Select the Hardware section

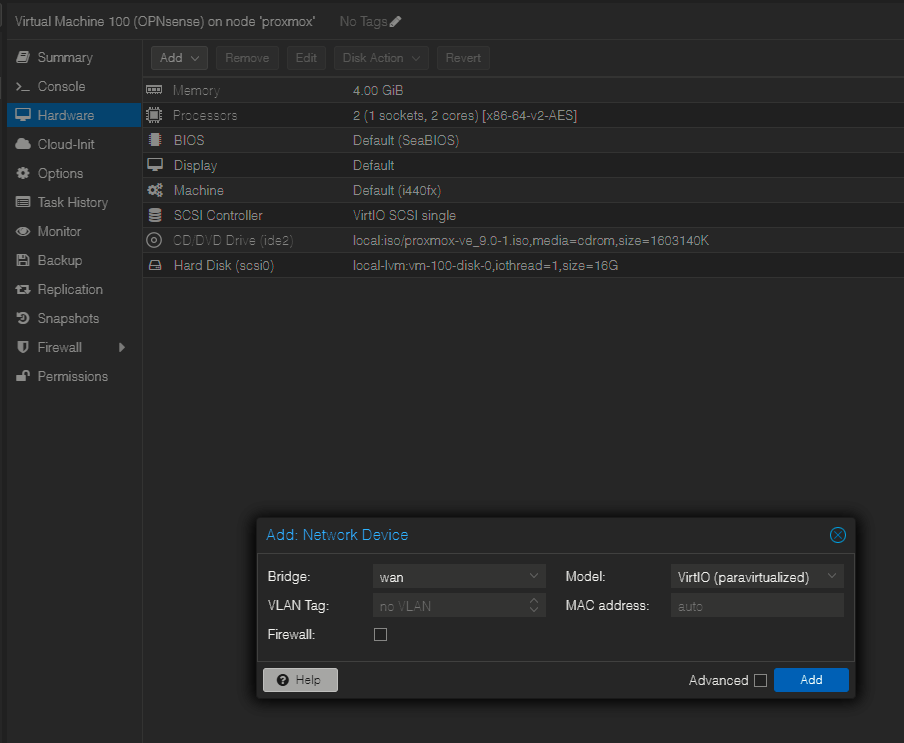coord(74,115)
